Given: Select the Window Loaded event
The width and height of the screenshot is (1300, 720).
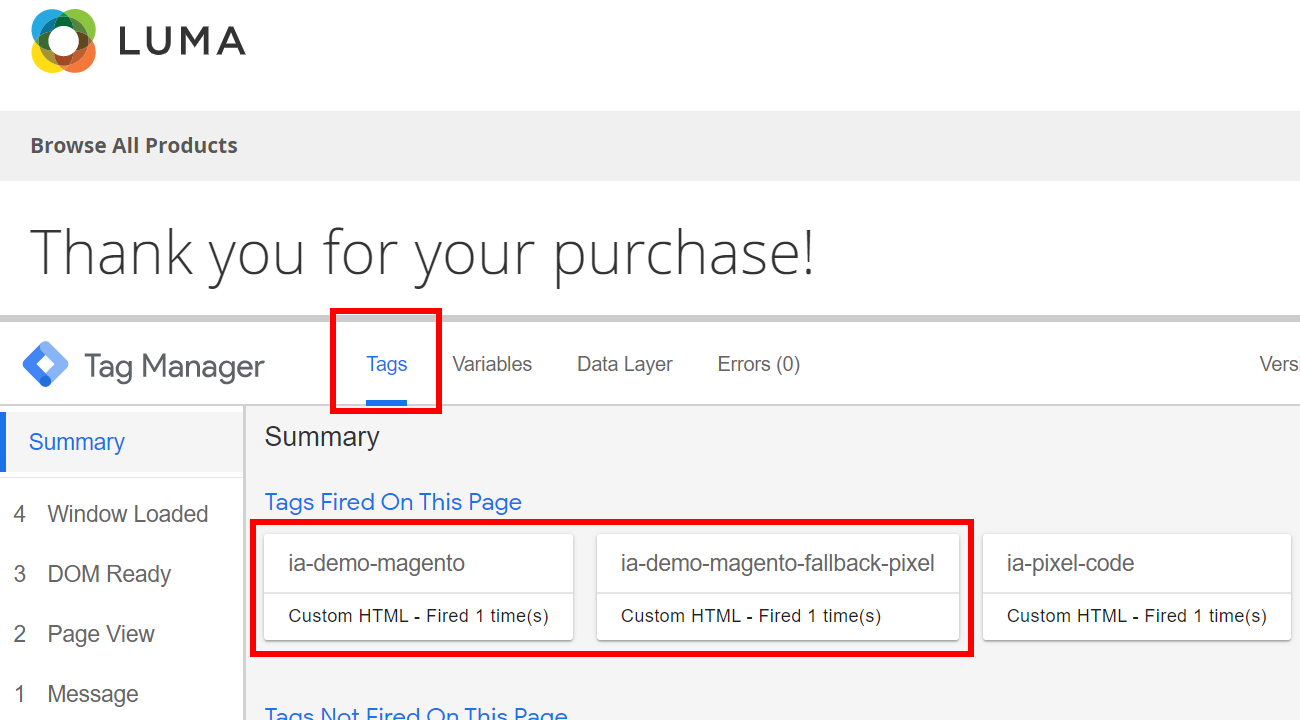Looking at the screenshot, I should pyautogui.click(x=127, y=514).
